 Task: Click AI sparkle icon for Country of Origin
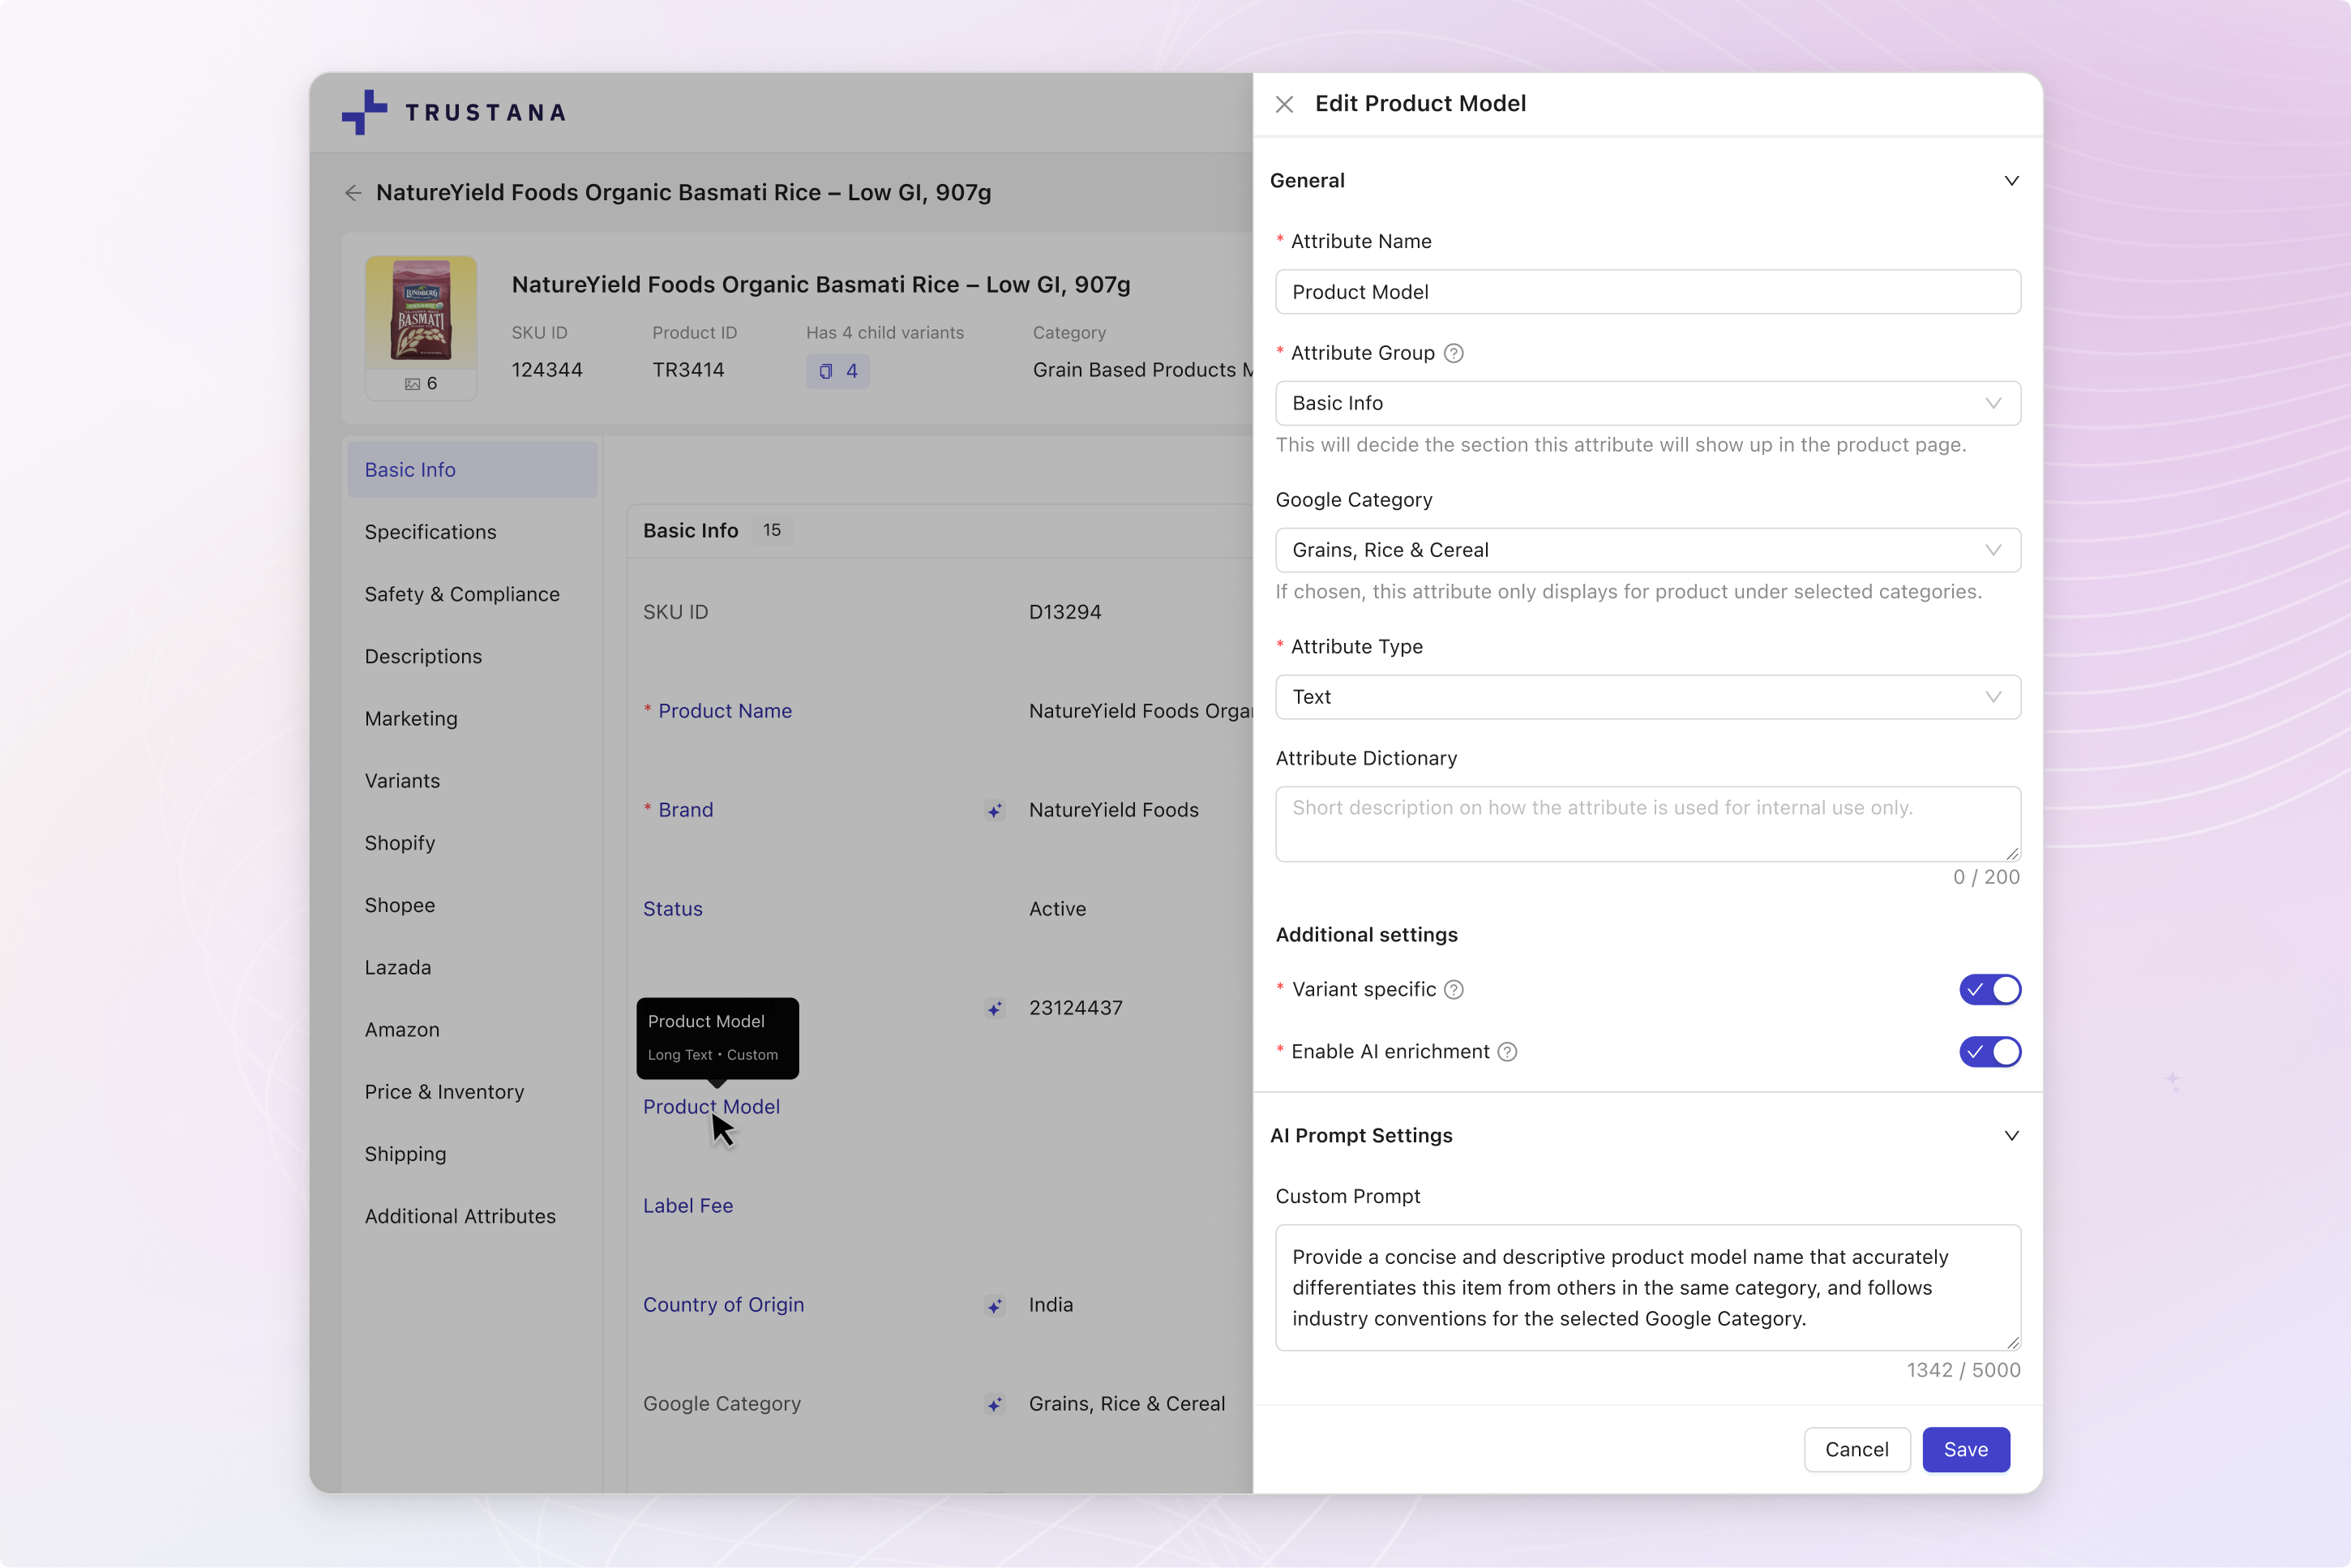[x=994, y=1305]
